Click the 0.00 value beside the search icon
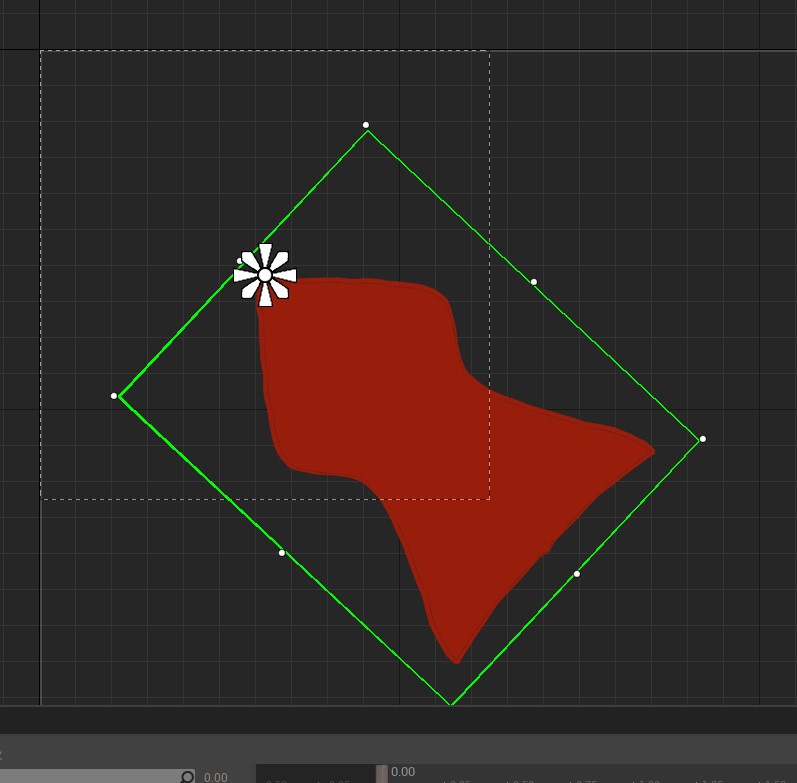This screenshot has height=783, width=797. [215, 777]
